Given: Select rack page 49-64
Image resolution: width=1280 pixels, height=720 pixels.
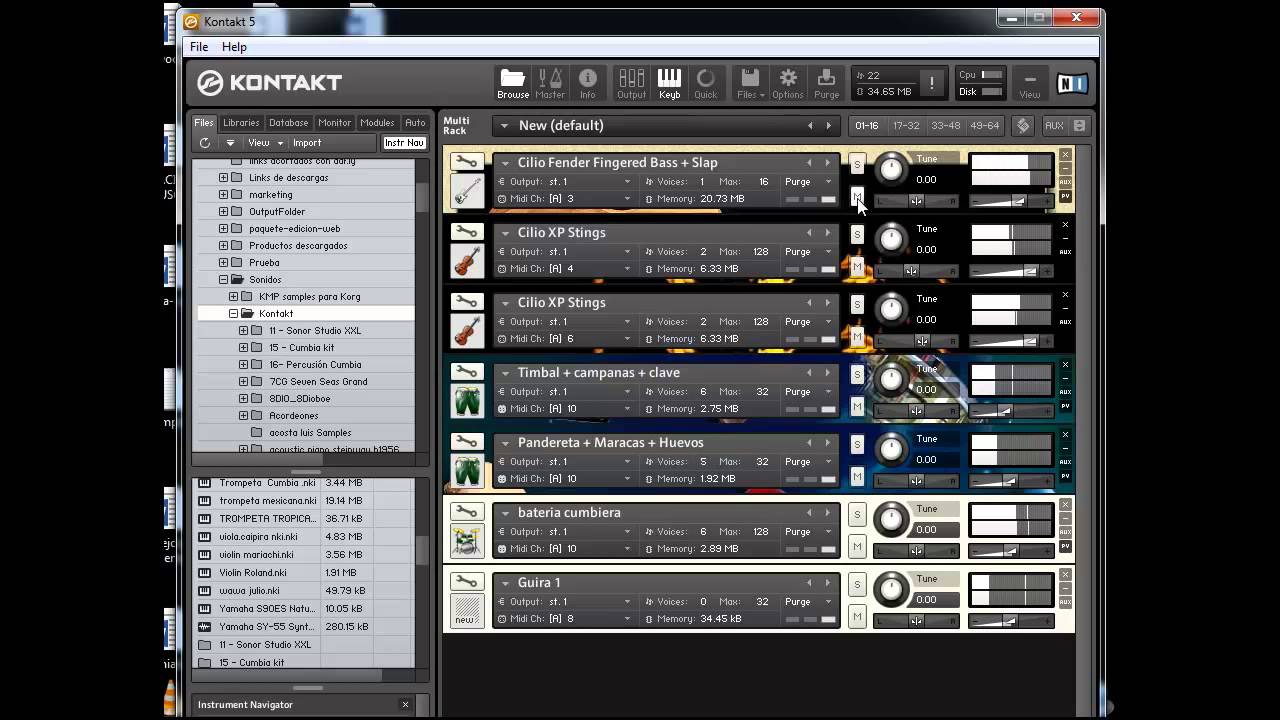Looking at the screenshot, I should click(x=984, y=126).
